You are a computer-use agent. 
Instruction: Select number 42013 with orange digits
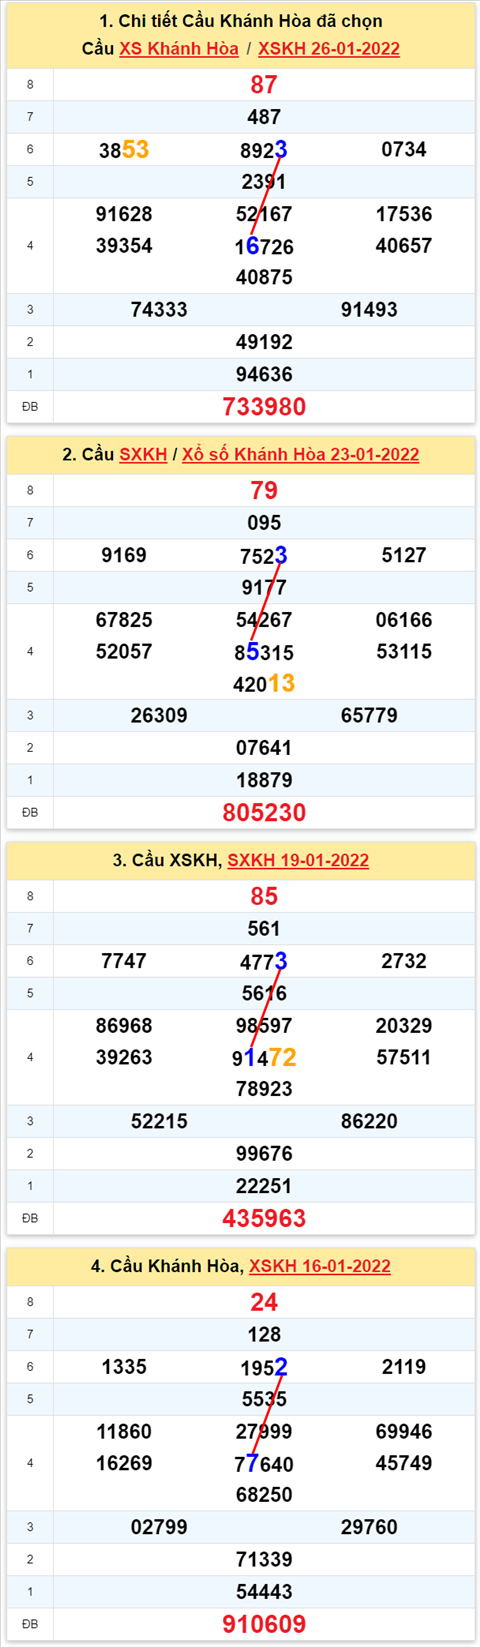click(264, 684)
